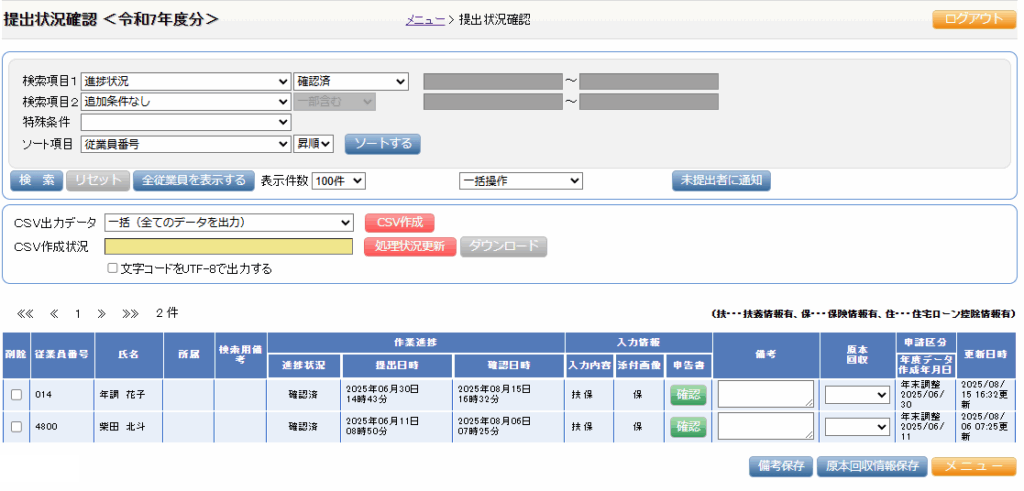Tick the delete checkbox for employee 014
Viewport: 1024px width, 491px height.
16,395
